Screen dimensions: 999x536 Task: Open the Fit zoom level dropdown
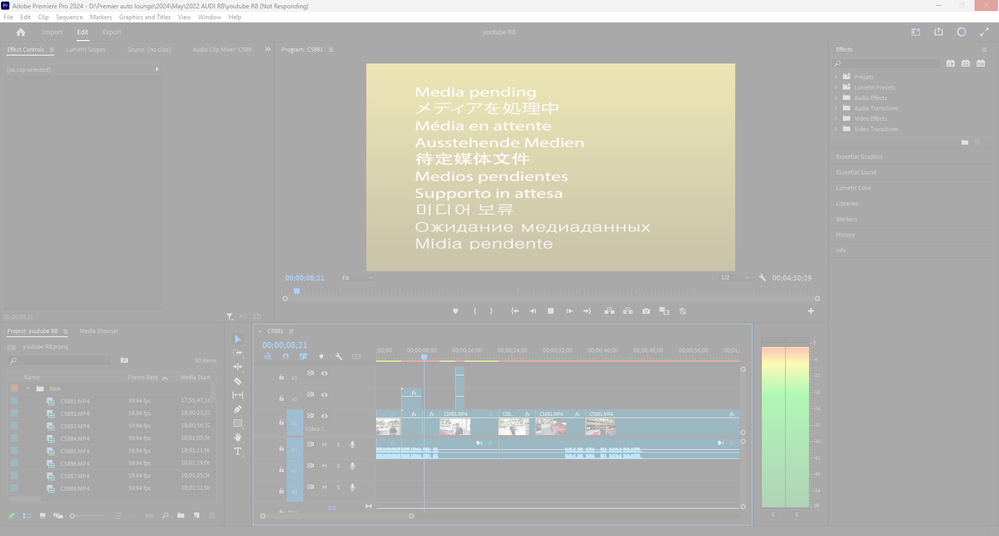point(357,278)
